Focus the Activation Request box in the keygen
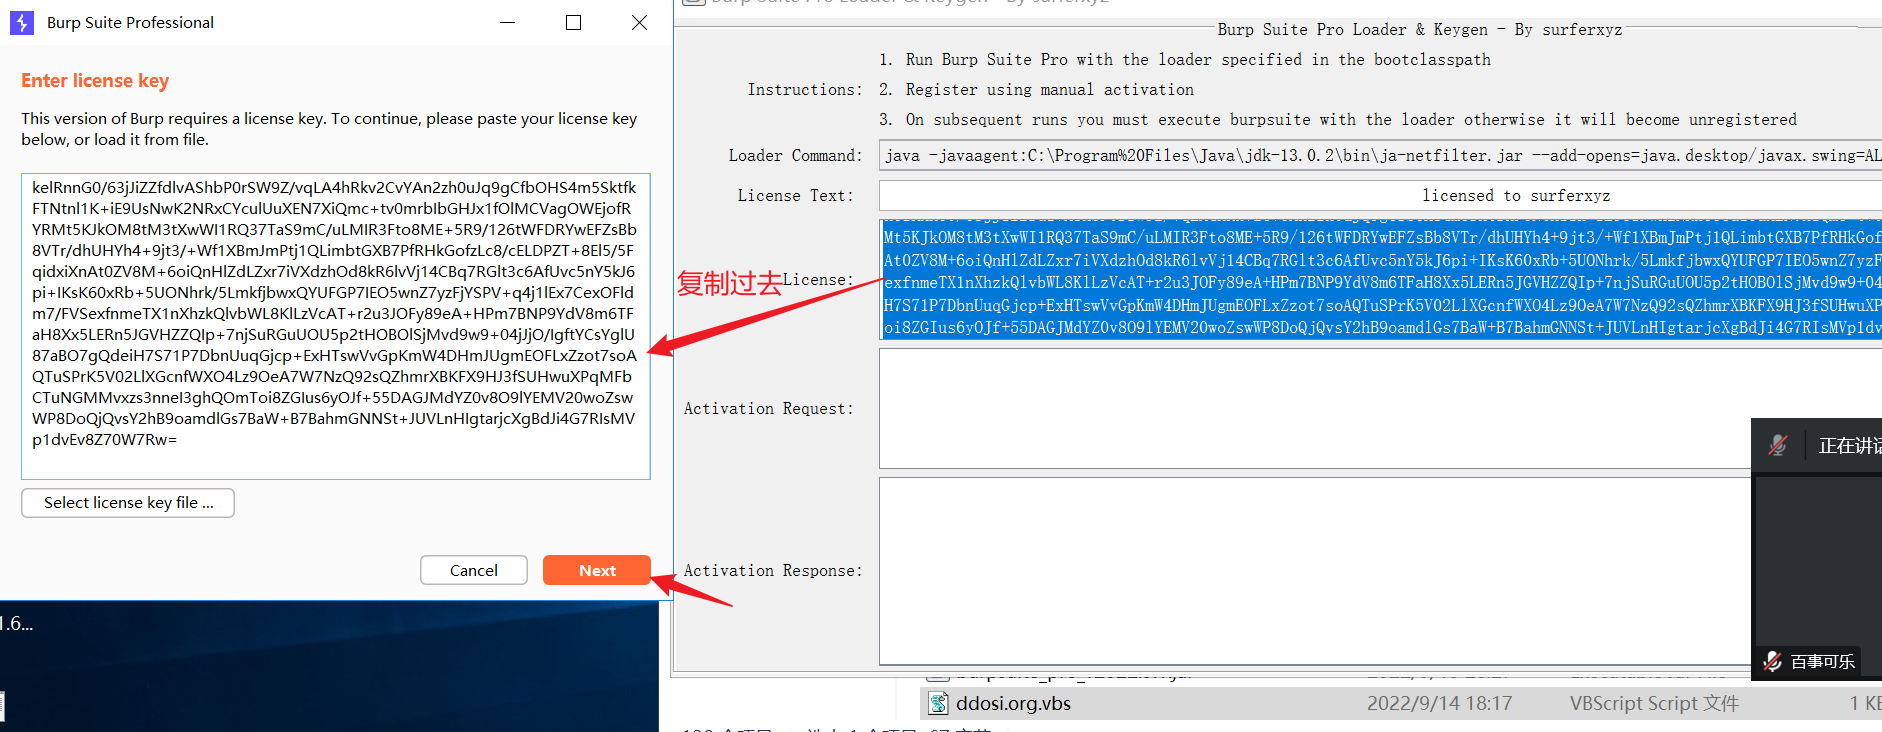The height and width of the screenshot is (732, 1882). point(1315,408)
